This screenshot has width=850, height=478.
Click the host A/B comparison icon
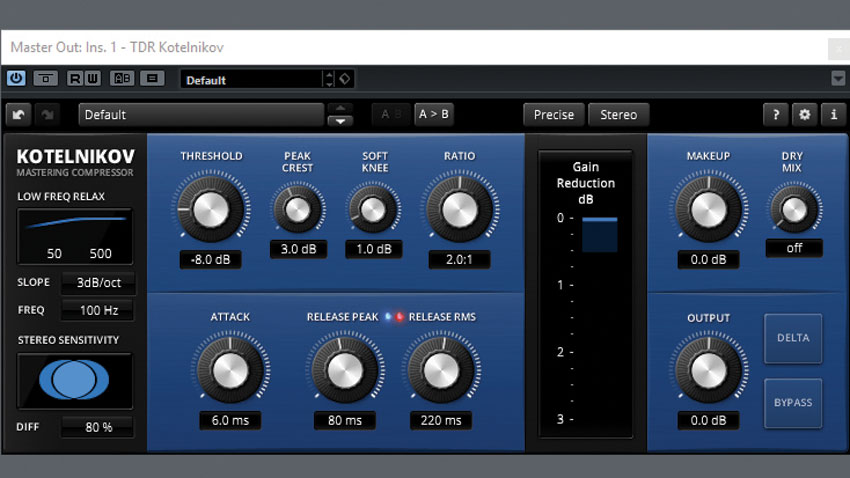pos(122,79)
